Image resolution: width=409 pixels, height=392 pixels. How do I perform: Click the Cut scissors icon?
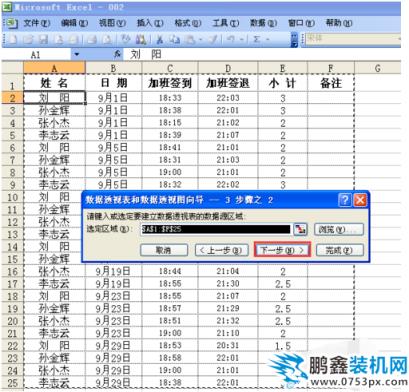[x=160, y=39]
